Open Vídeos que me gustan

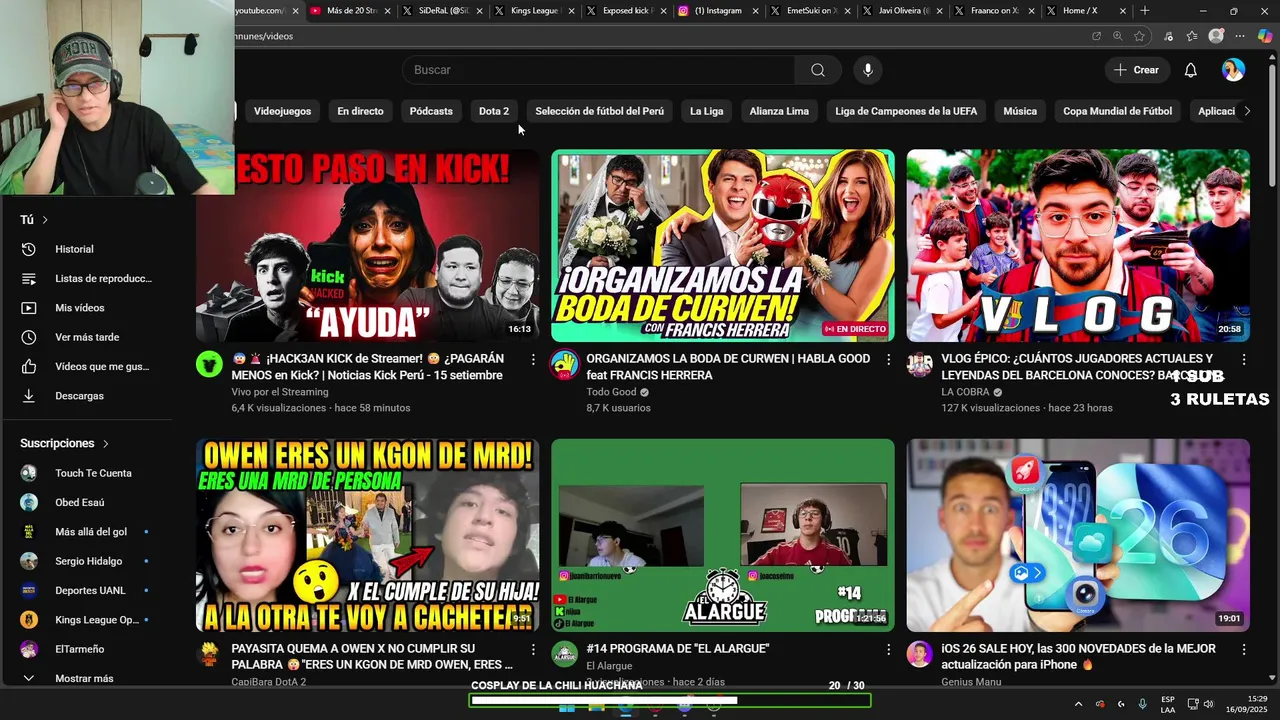(x=86, y=366)
